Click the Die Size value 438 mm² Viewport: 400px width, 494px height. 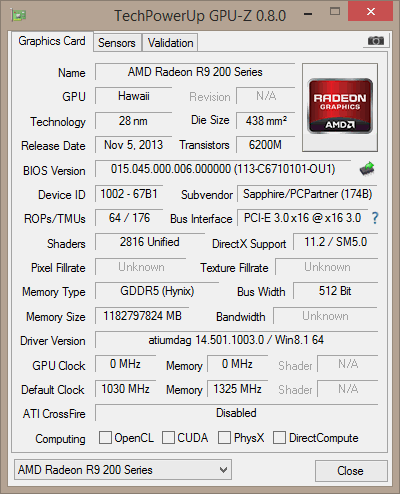coord(266,121)
